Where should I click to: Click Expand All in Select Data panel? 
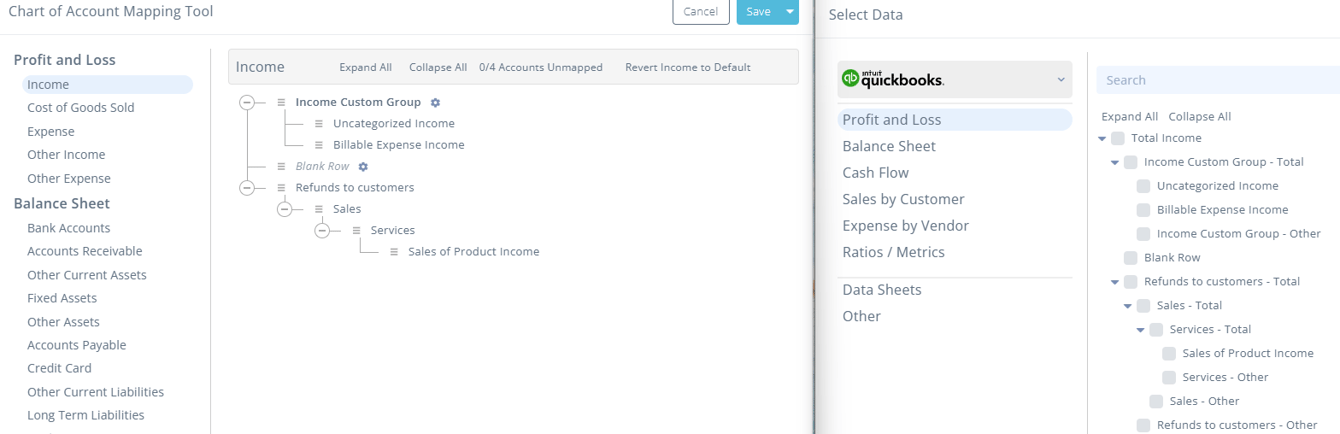tap(1129, 116)
